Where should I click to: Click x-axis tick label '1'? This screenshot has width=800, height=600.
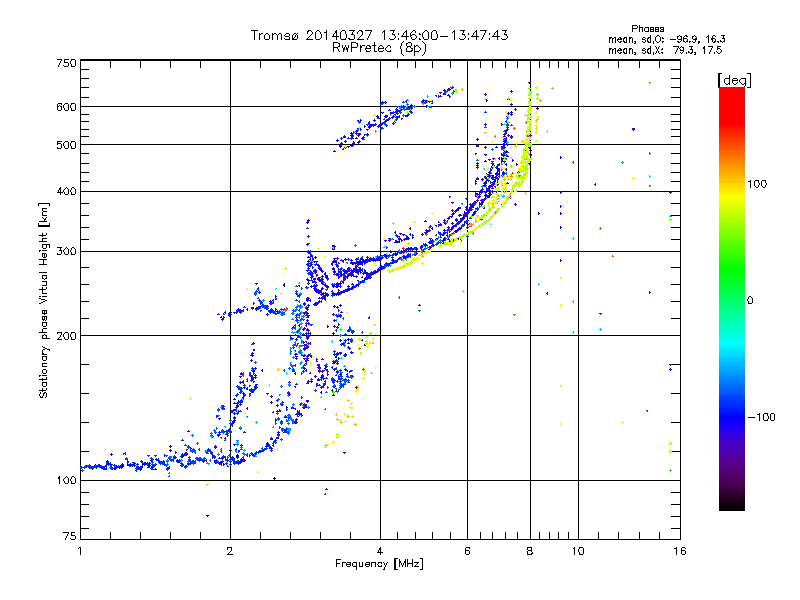coord(80,551)
